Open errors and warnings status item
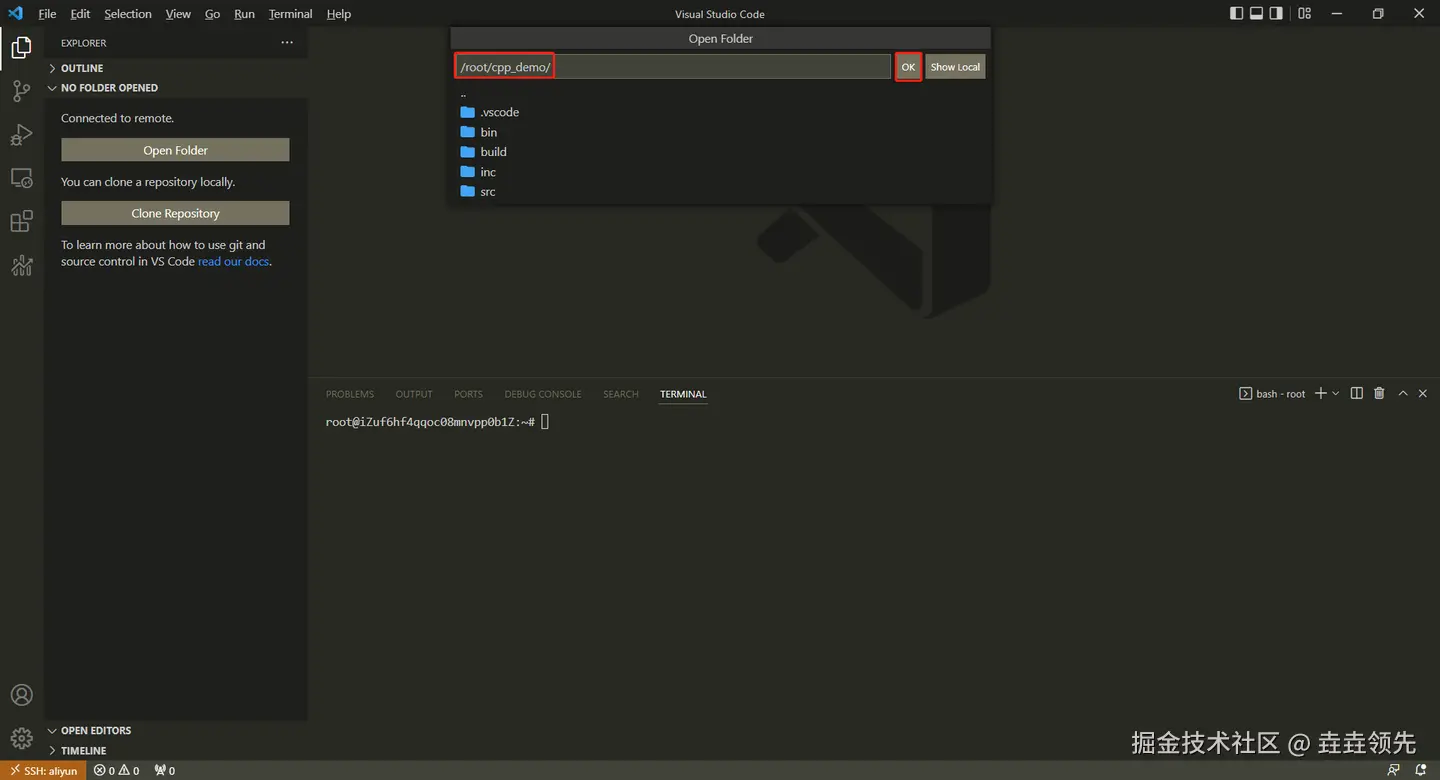The image size is (1440, 780). tap(117, 771)
